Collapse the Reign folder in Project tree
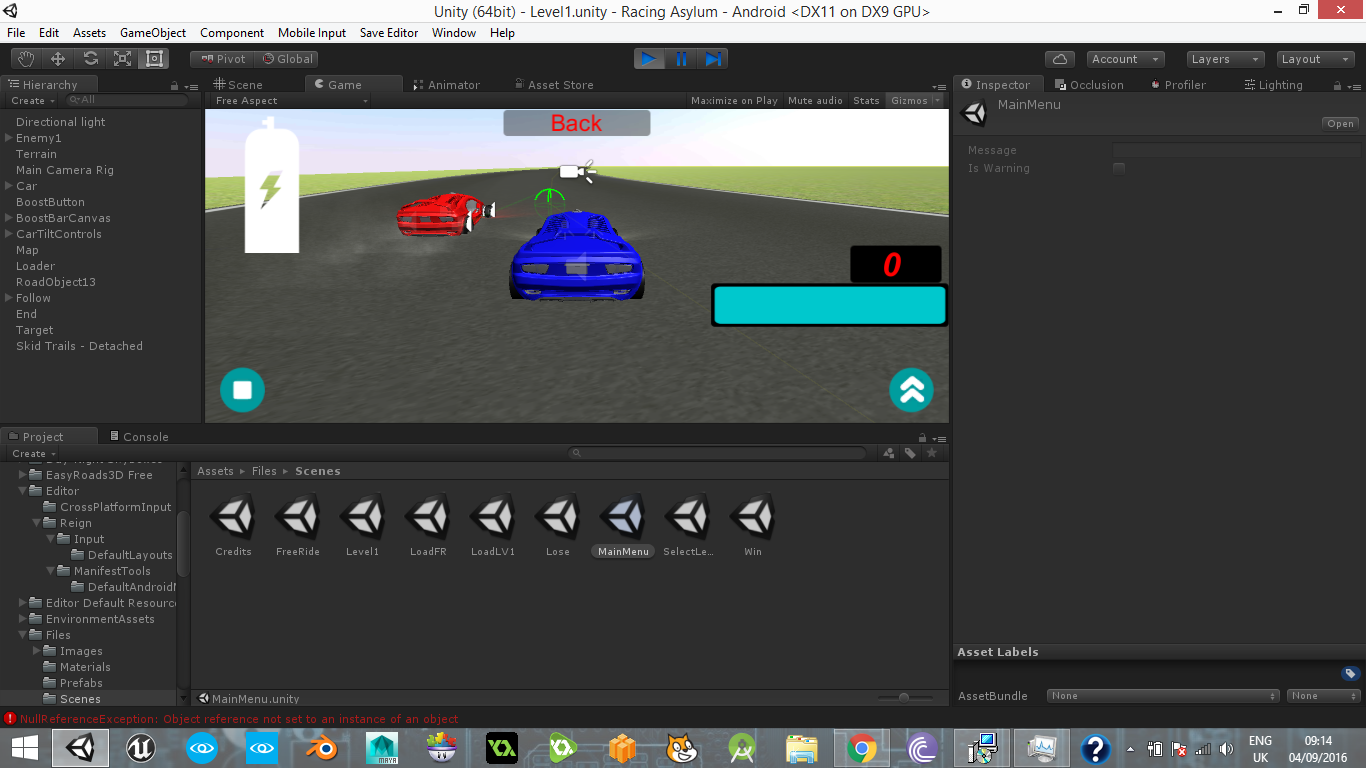Viewport: 1366px width, 768px height. [x=37, y=523]
